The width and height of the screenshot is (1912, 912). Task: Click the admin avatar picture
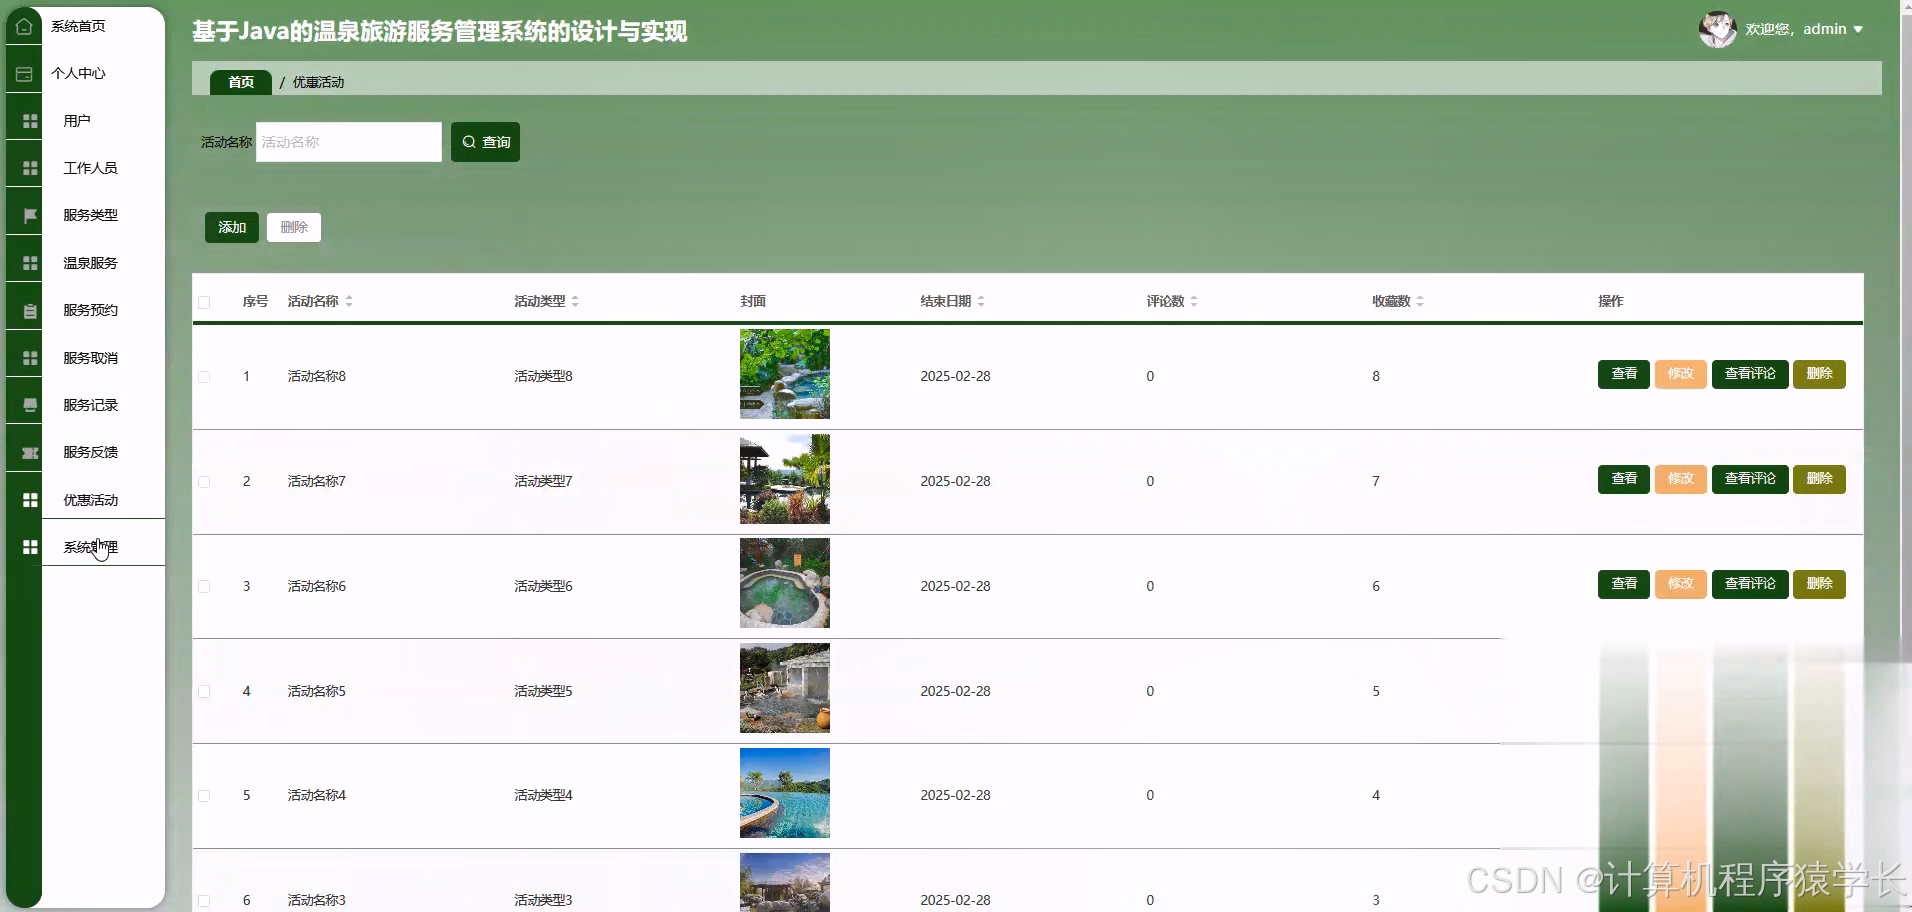[x=1718, y=29]
